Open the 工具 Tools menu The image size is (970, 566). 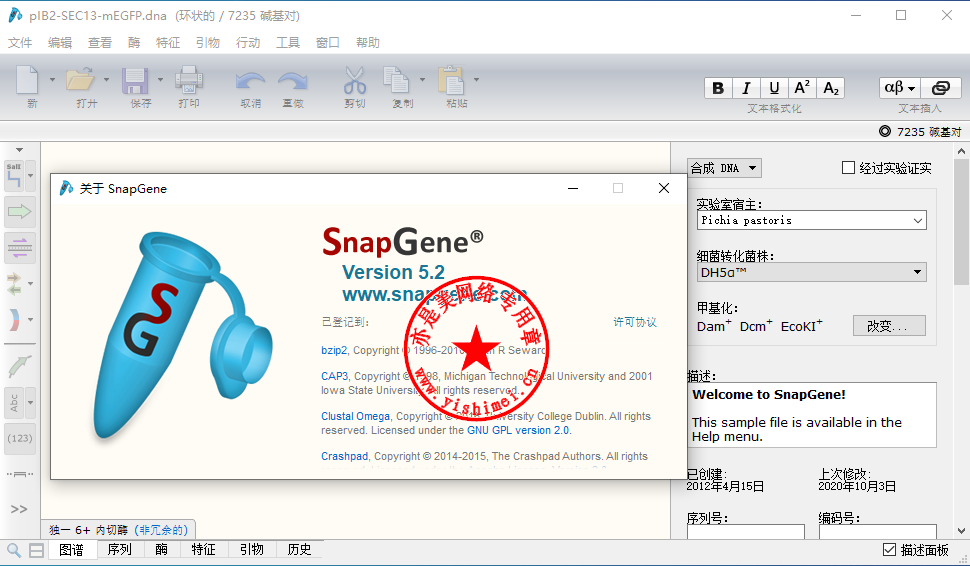(288, 43)
